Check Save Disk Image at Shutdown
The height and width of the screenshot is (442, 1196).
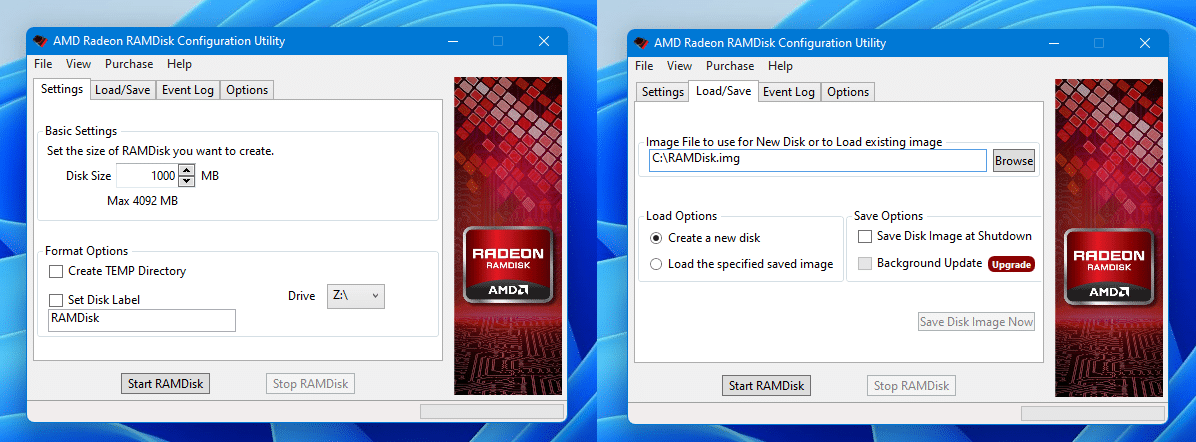[865, 237]
